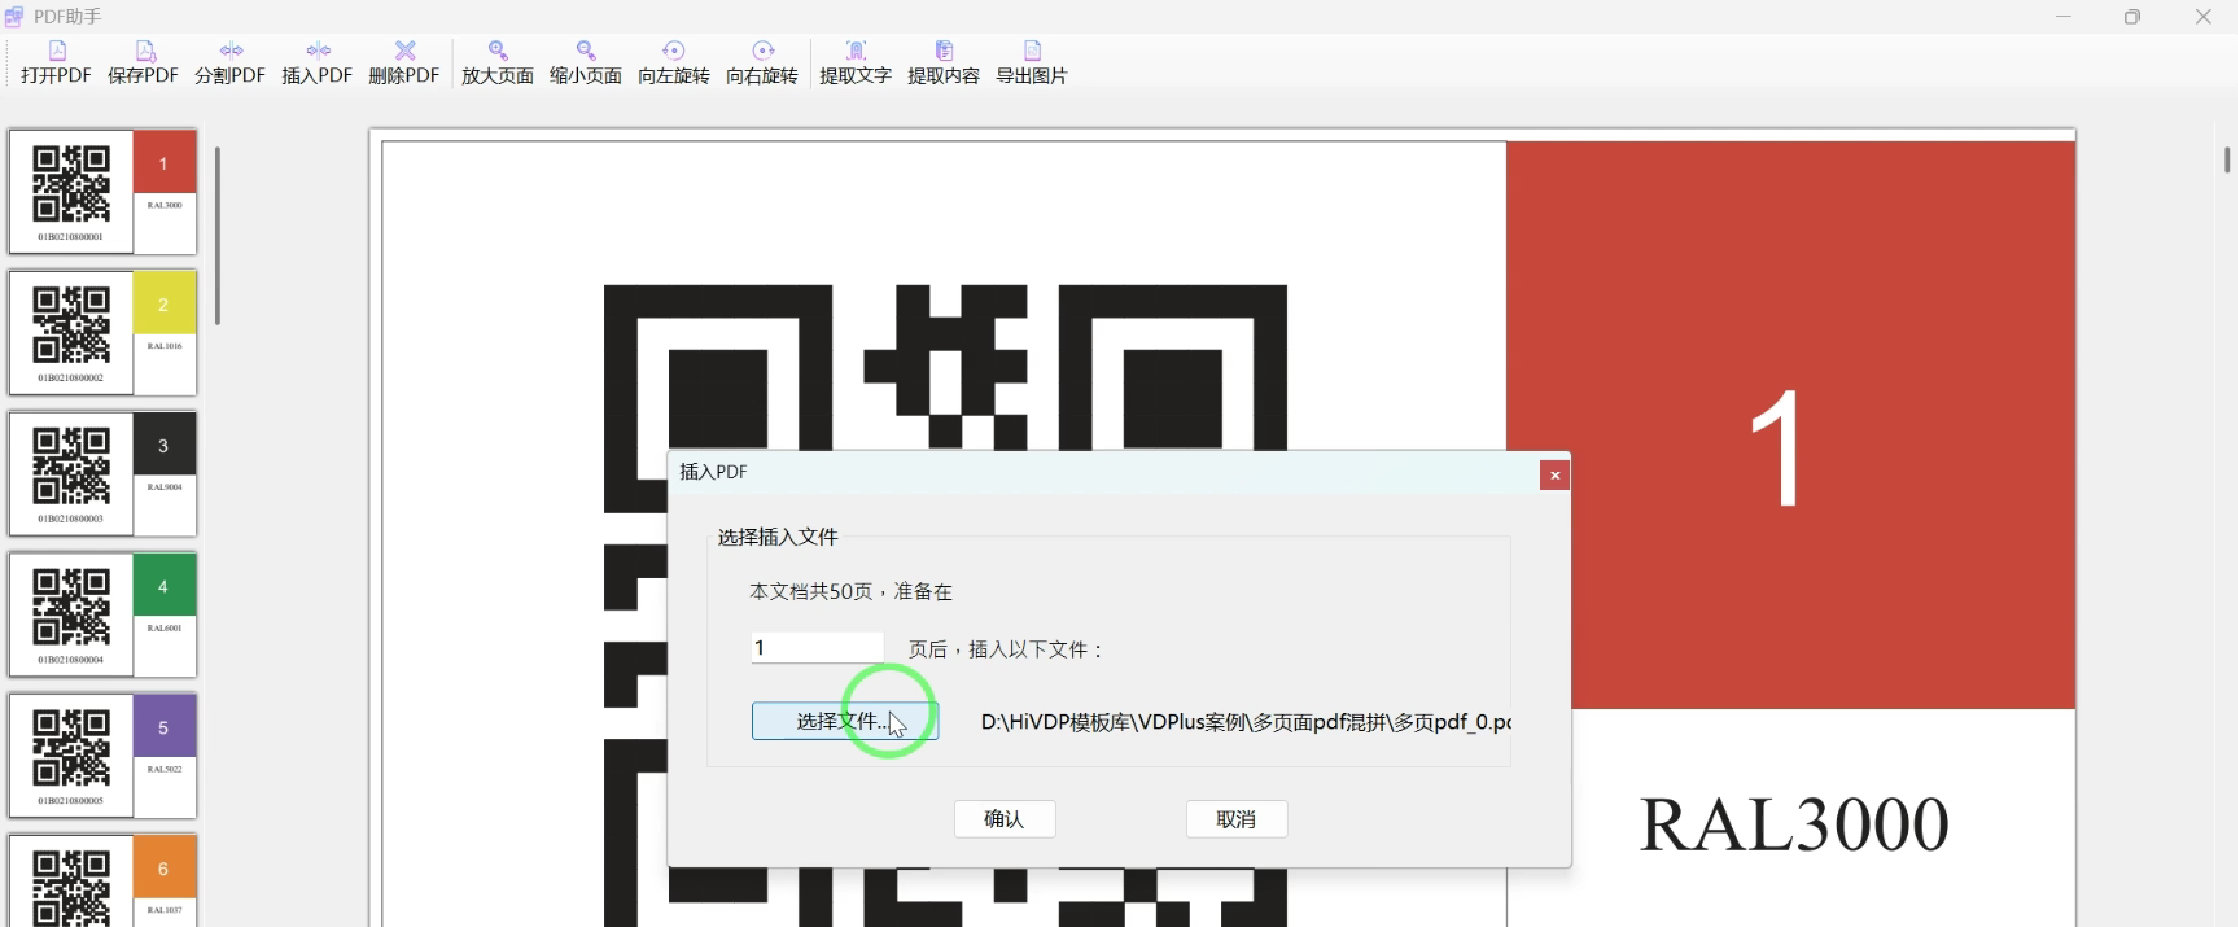Select page 2 yellow thumbnail
Screen dimensions: 2238x927
[103, 332]
